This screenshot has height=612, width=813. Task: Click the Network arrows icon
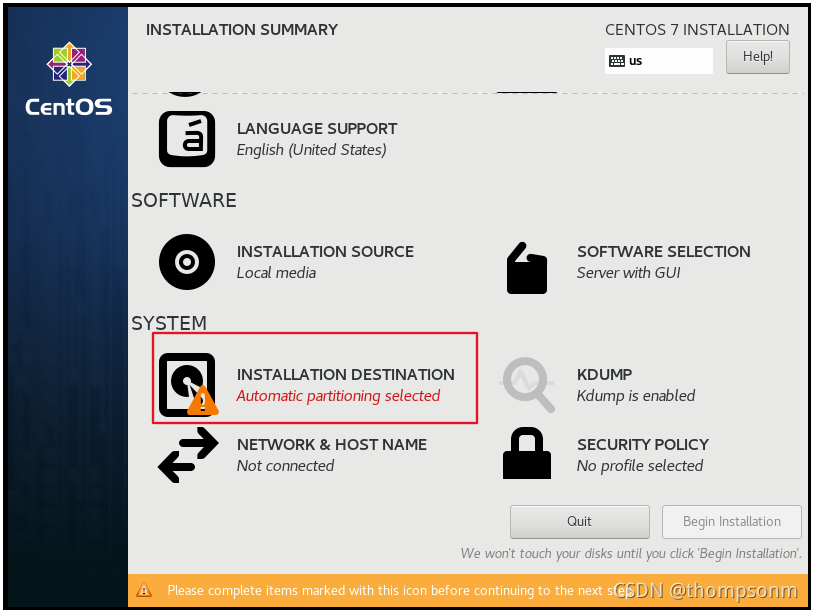pos(188,455)
